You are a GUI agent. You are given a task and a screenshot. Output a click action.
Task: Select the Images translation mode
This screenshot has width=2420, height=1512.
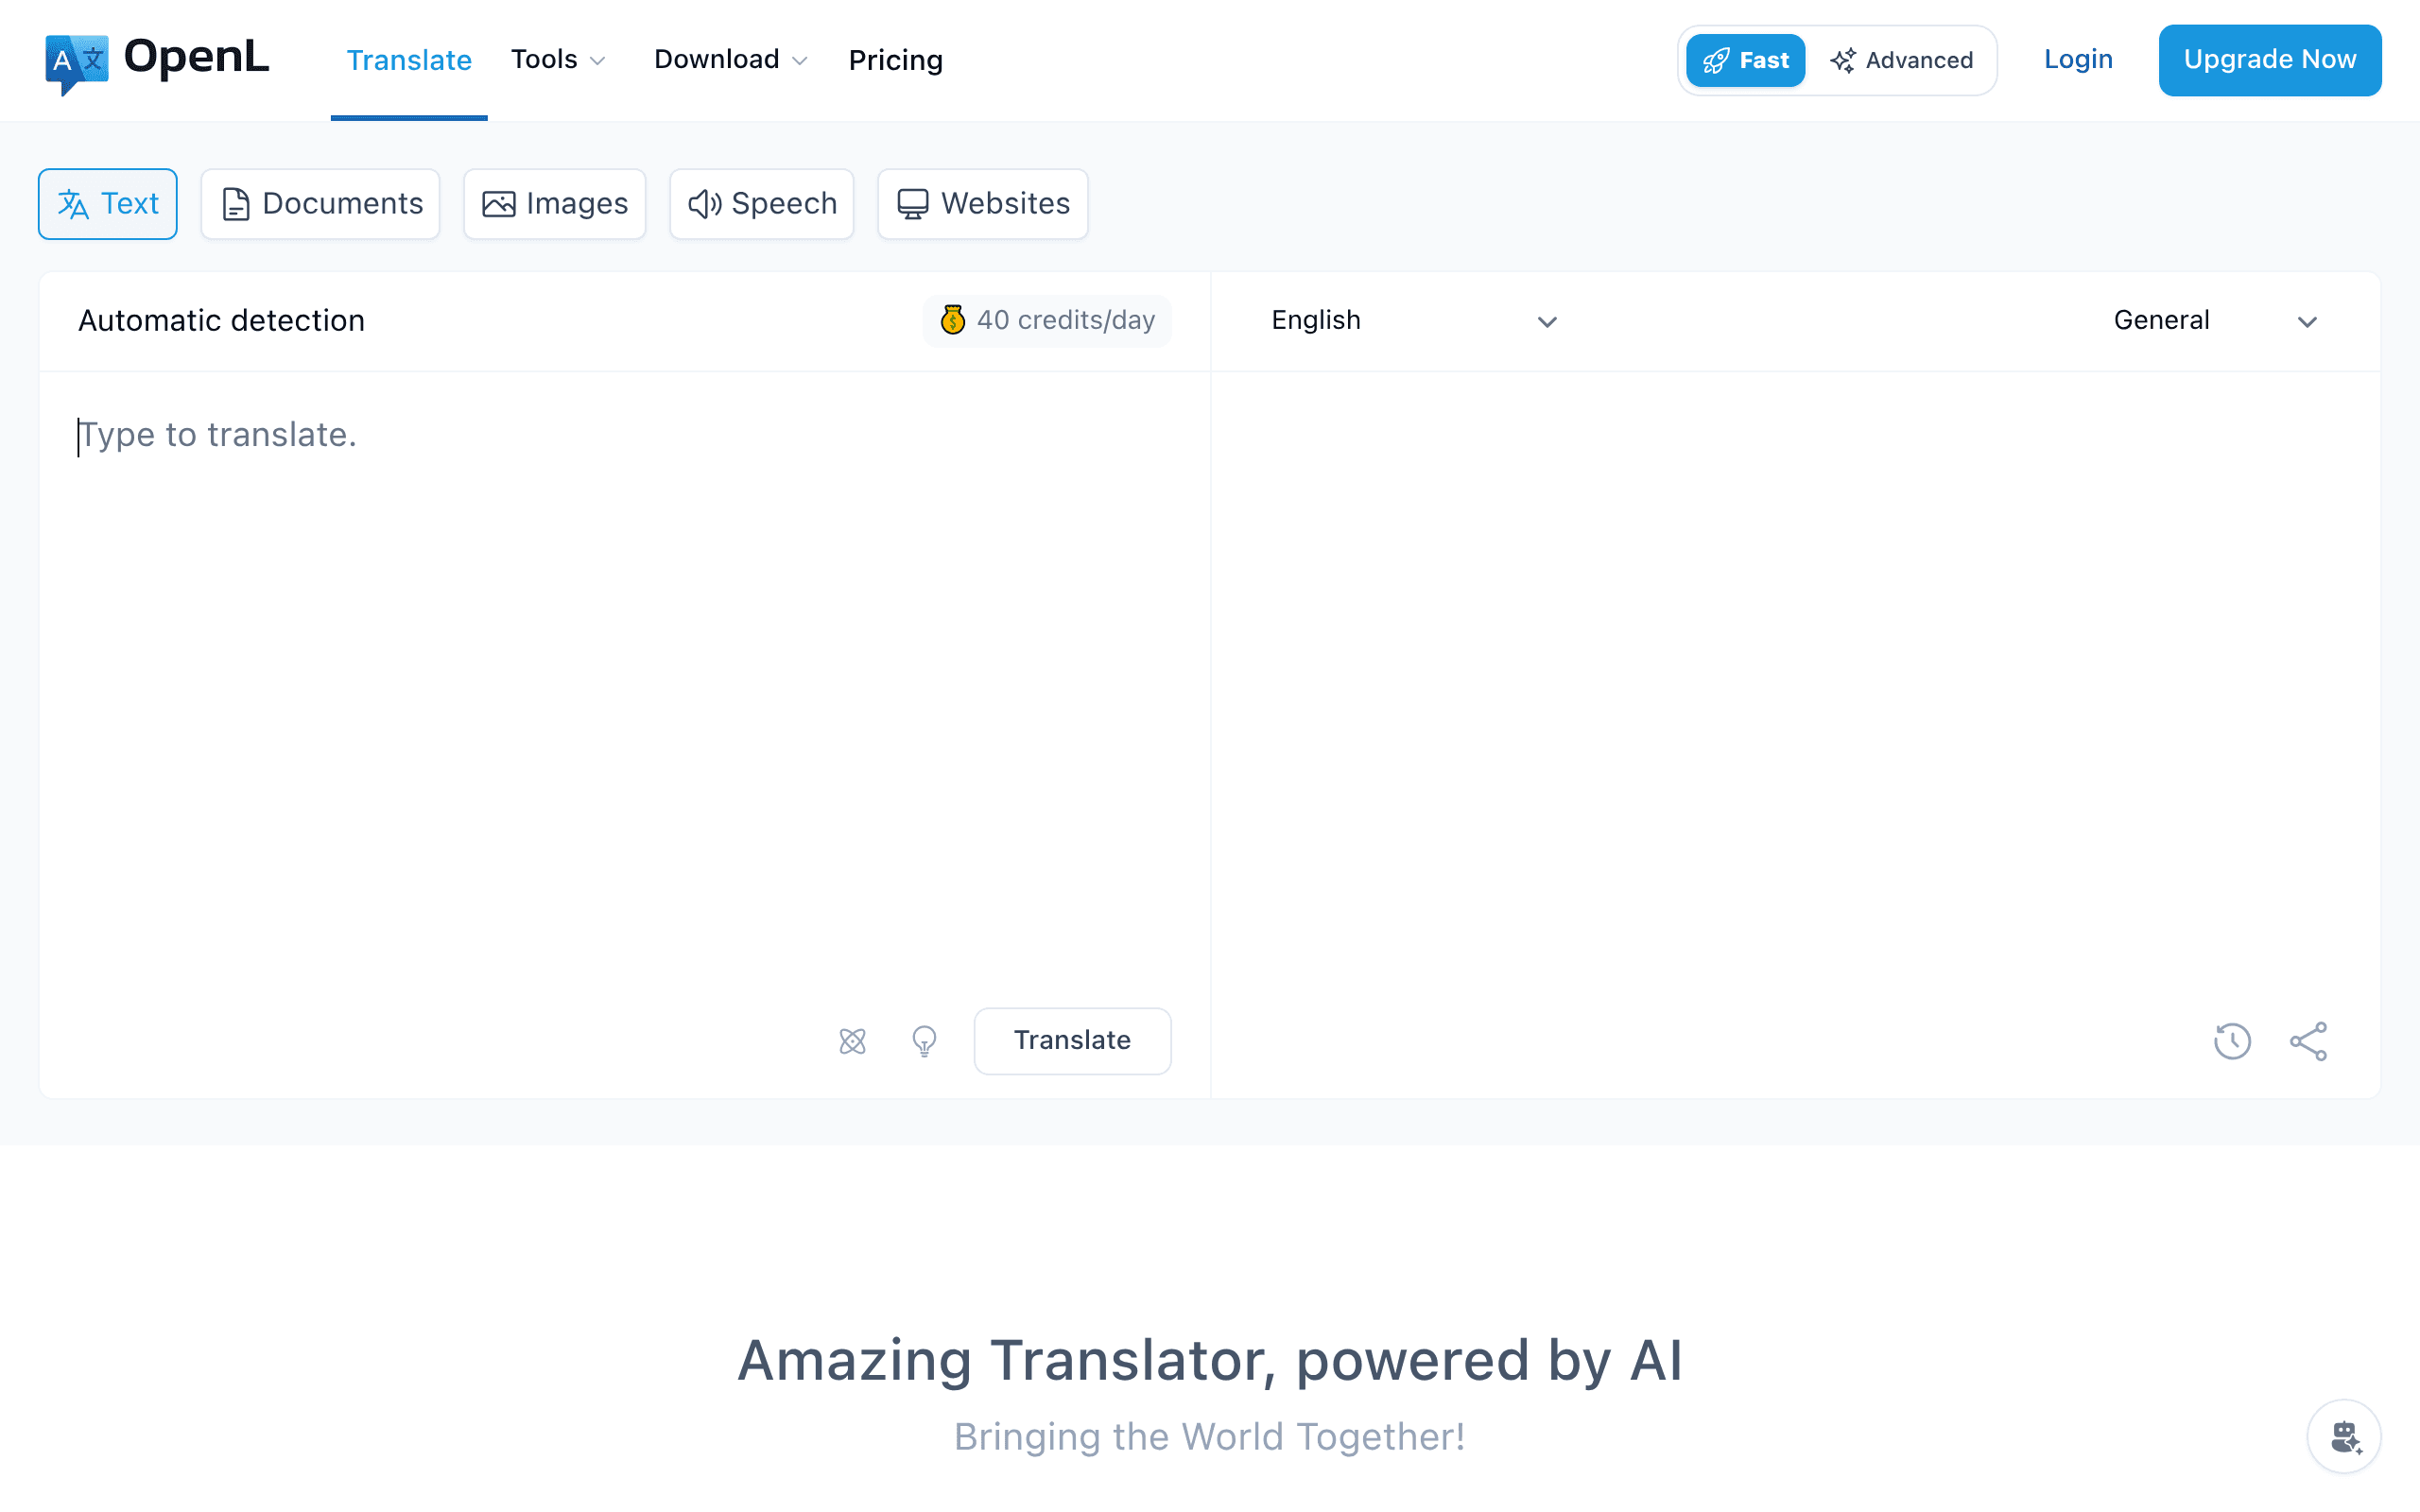click(x=554, y=203)
